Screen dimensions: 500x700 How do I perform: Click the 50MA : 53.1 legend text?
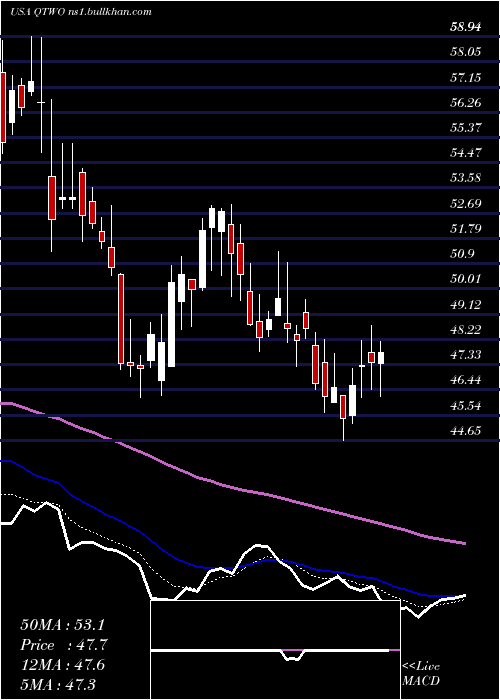pos(63,625)
